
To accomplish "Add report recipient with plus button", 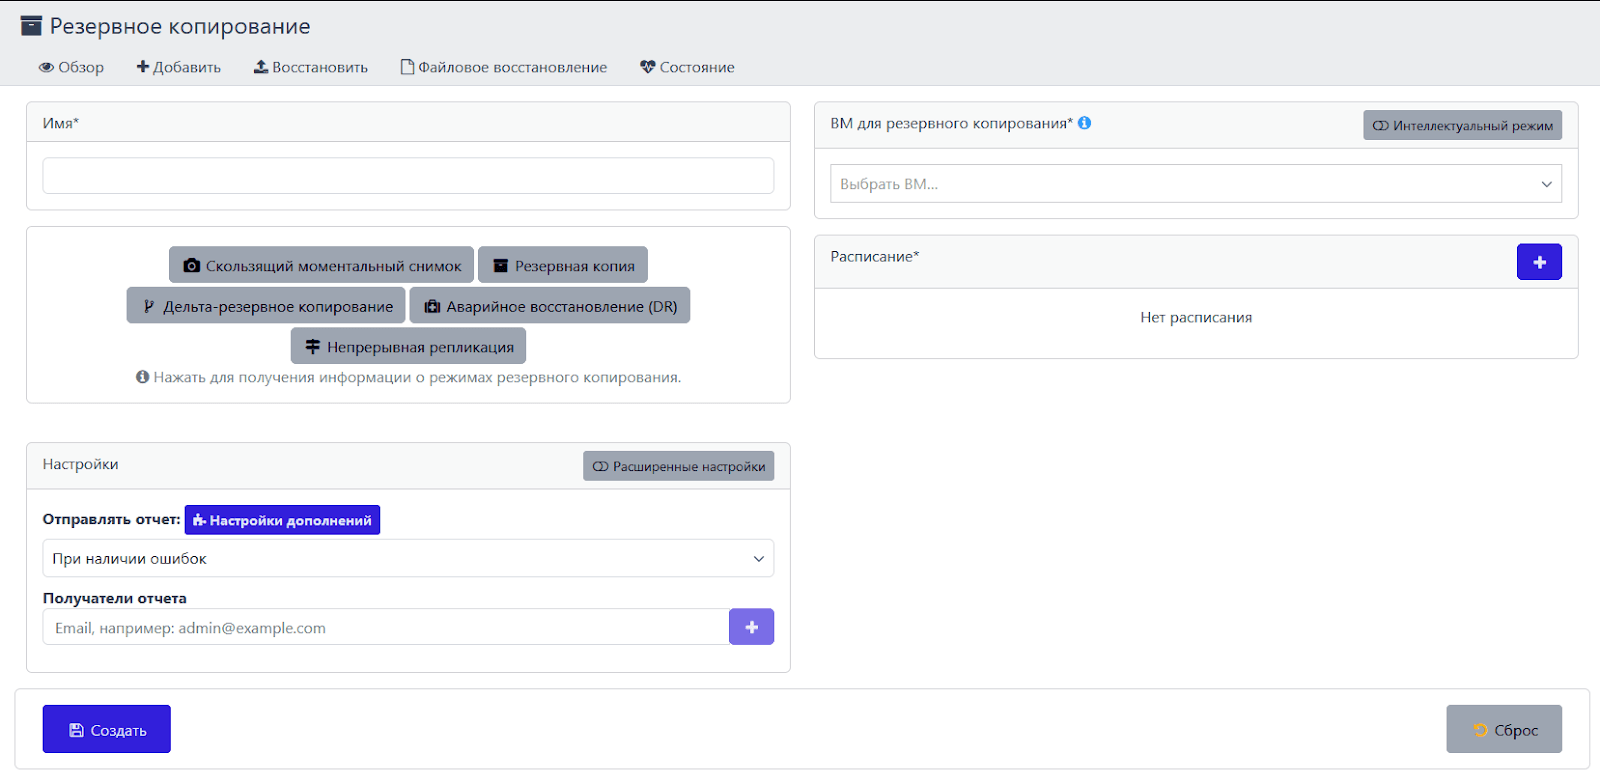I will [751, 627].
